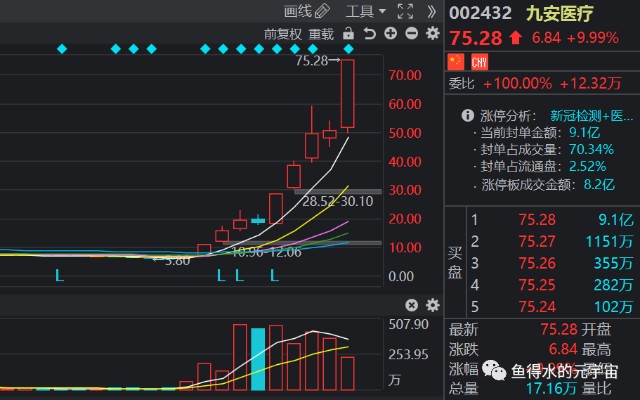Zoom in with the plus icon
This screenshot has width=640, height=400.
click(391, 33)
